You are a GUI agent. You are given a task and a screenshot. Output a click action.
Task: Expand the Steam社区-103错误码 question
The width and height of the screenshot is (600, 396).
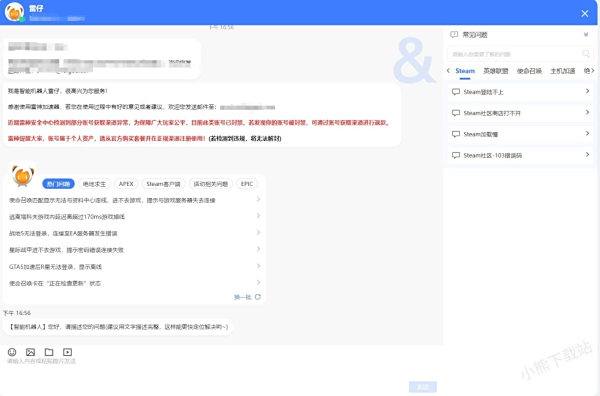point(587,154)
